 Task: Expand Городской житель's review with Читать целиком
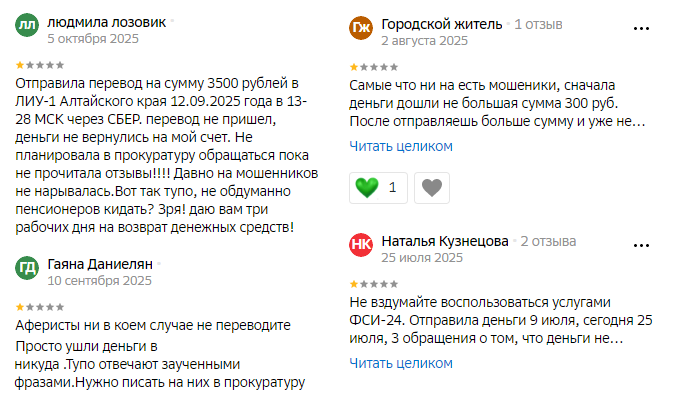[401, 146]
